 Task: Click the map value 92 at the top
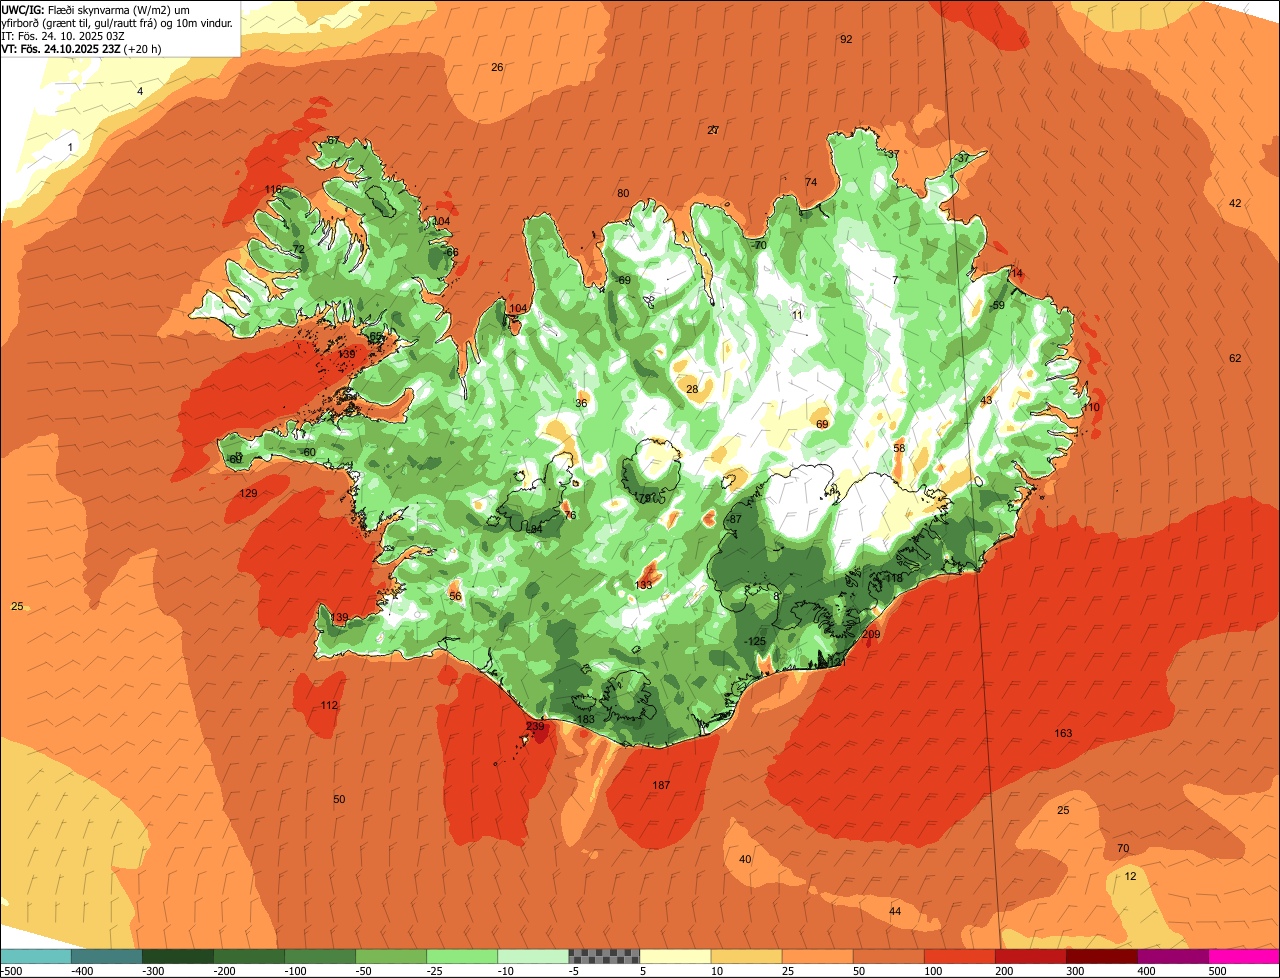(x=846, y=39)
